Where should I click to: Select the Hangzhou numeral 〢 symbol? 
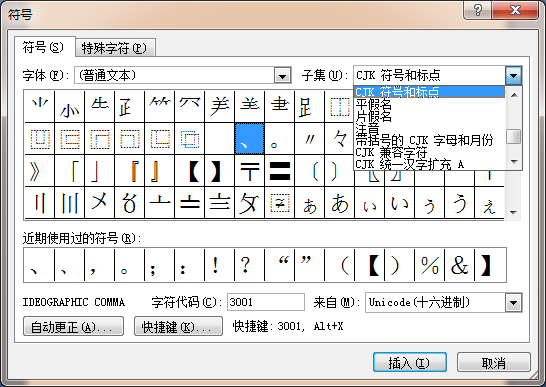click(39, 203)
